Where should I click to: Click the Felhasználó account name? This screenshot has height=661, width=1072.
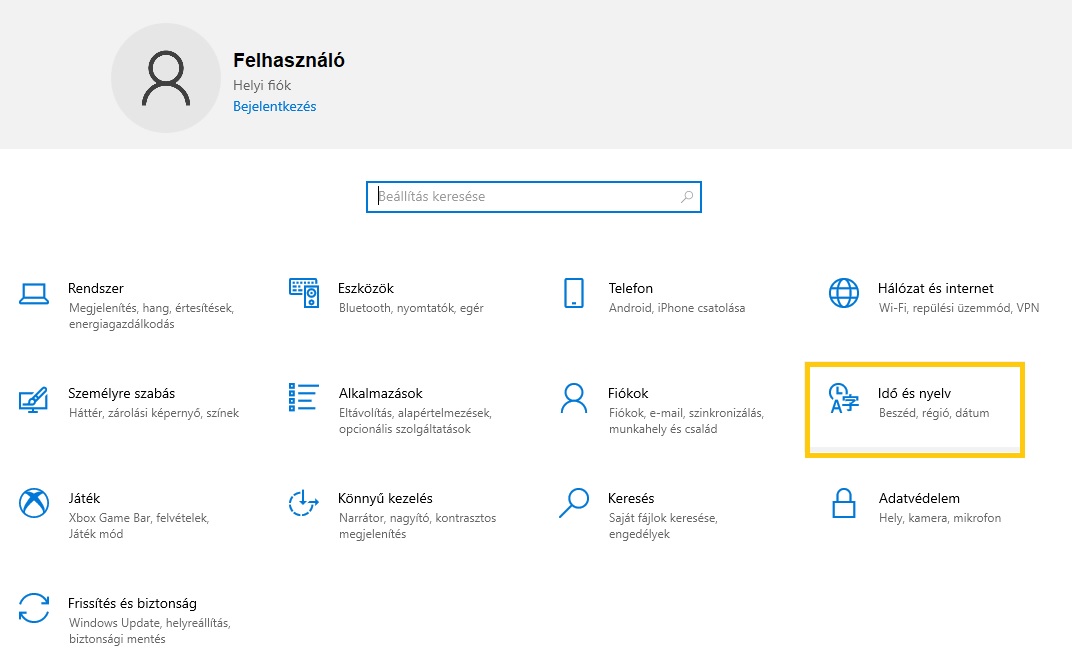[289, 60]
